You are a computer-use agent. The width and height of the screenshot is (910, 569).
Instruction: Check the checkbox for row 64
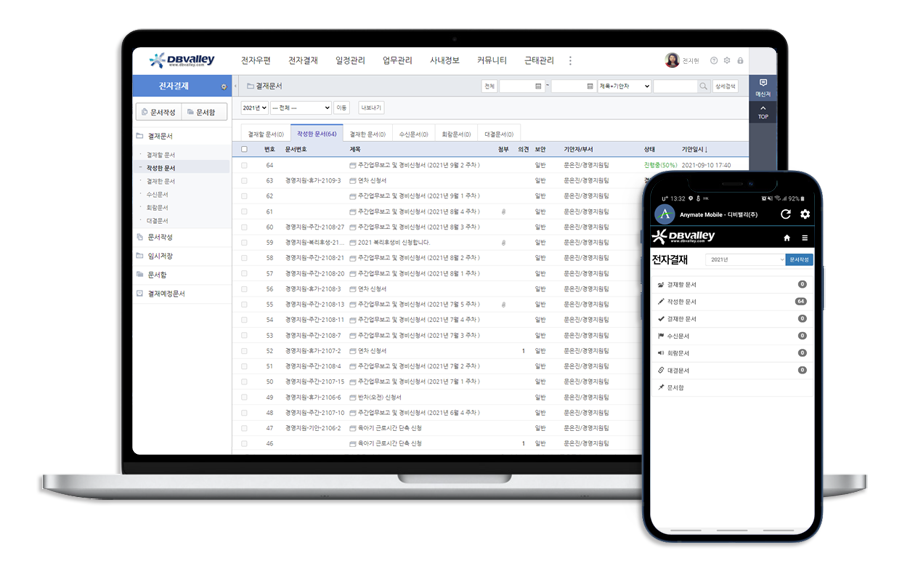[244, 165]
